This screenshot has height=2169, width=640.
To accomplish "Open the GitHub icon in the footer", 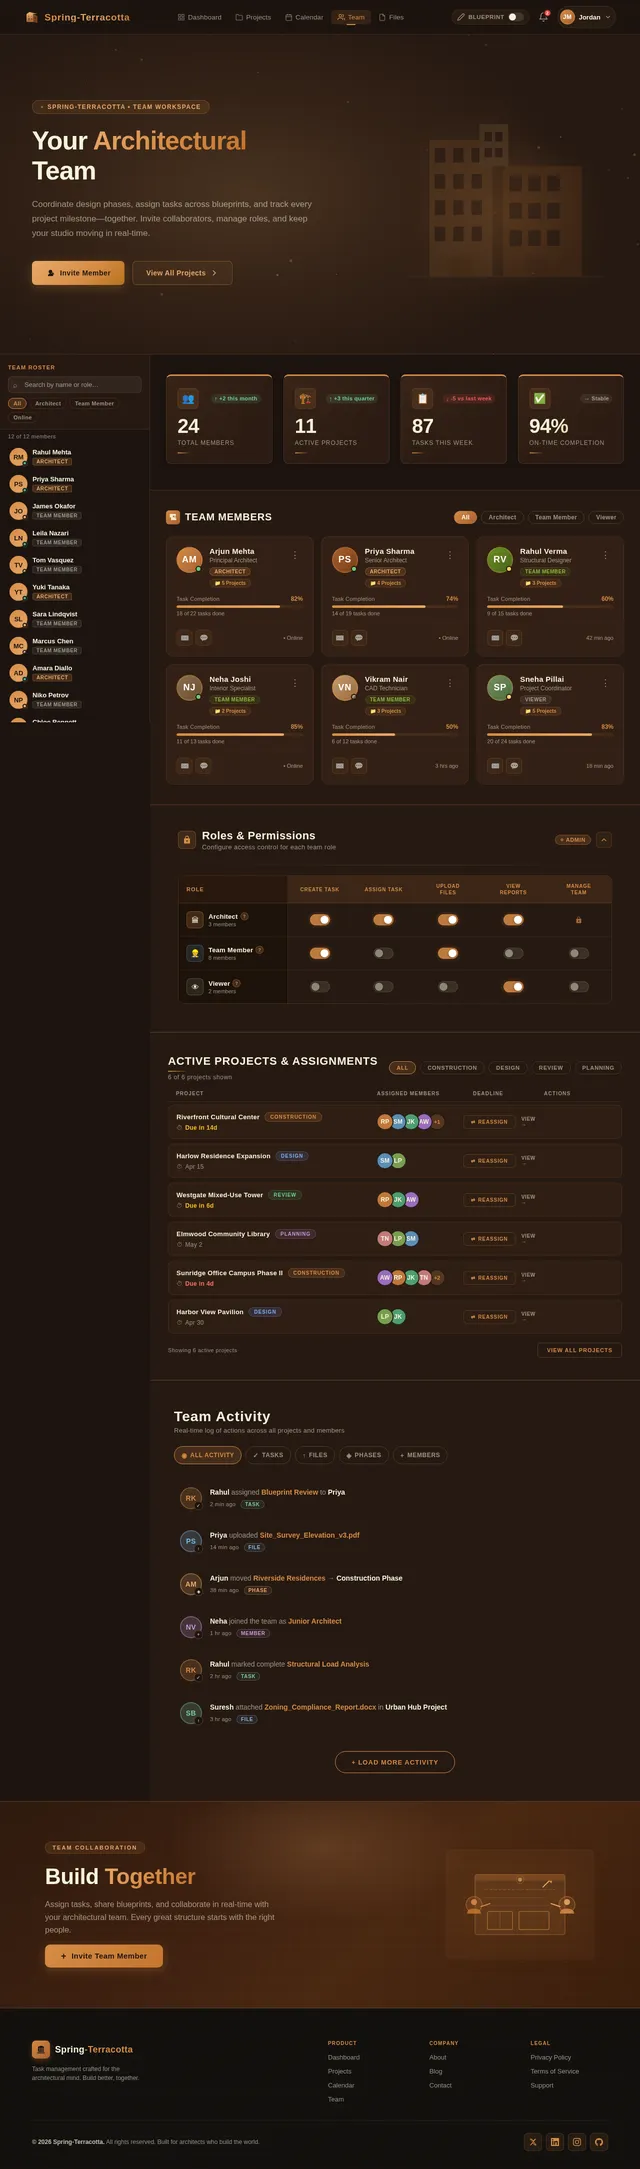I will pos(599,2141).
